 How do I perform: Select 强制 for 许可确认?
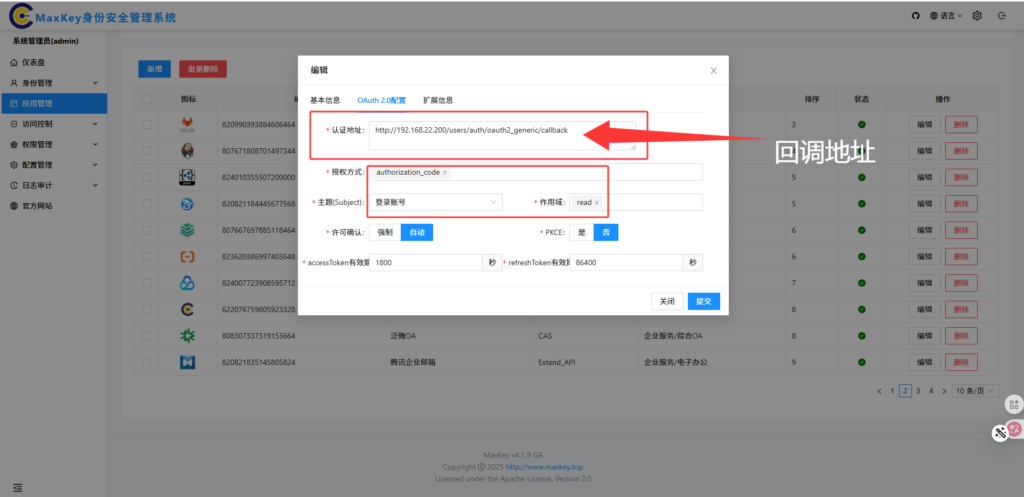pos(385,232)
